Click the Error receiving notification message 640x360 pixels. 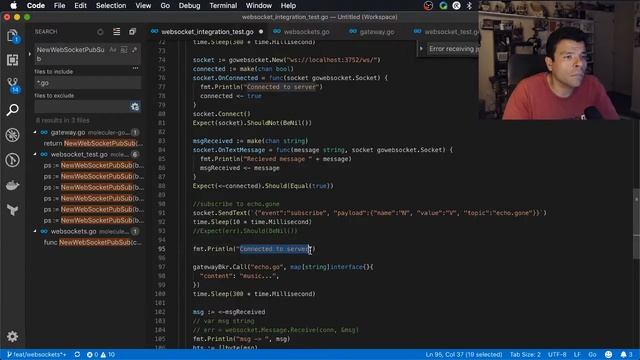coord(453,49)
